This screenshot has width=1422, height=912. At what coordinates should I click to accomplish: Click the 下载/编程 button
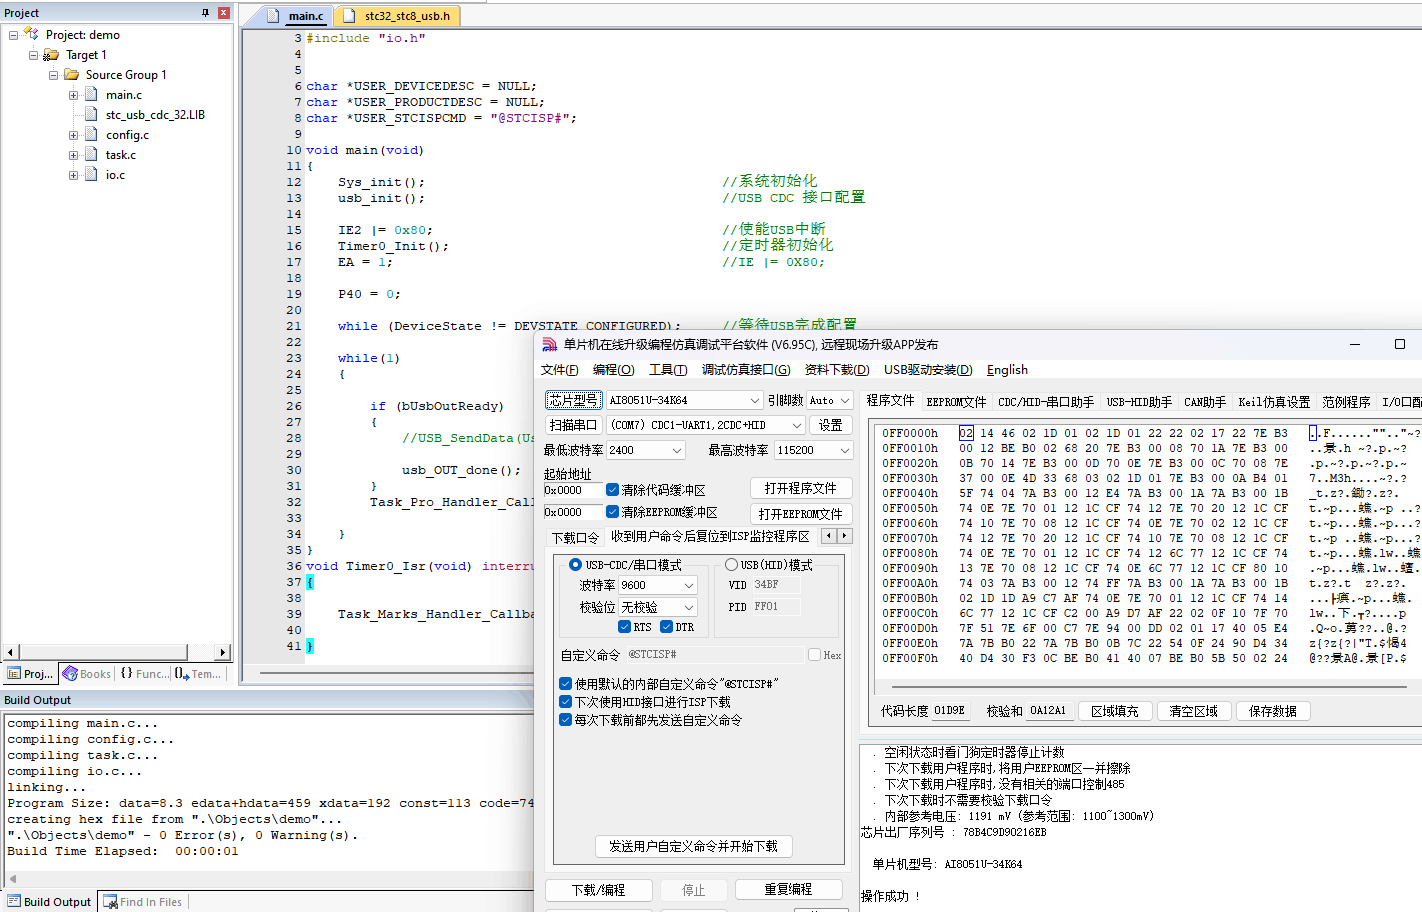coord(598,890)
